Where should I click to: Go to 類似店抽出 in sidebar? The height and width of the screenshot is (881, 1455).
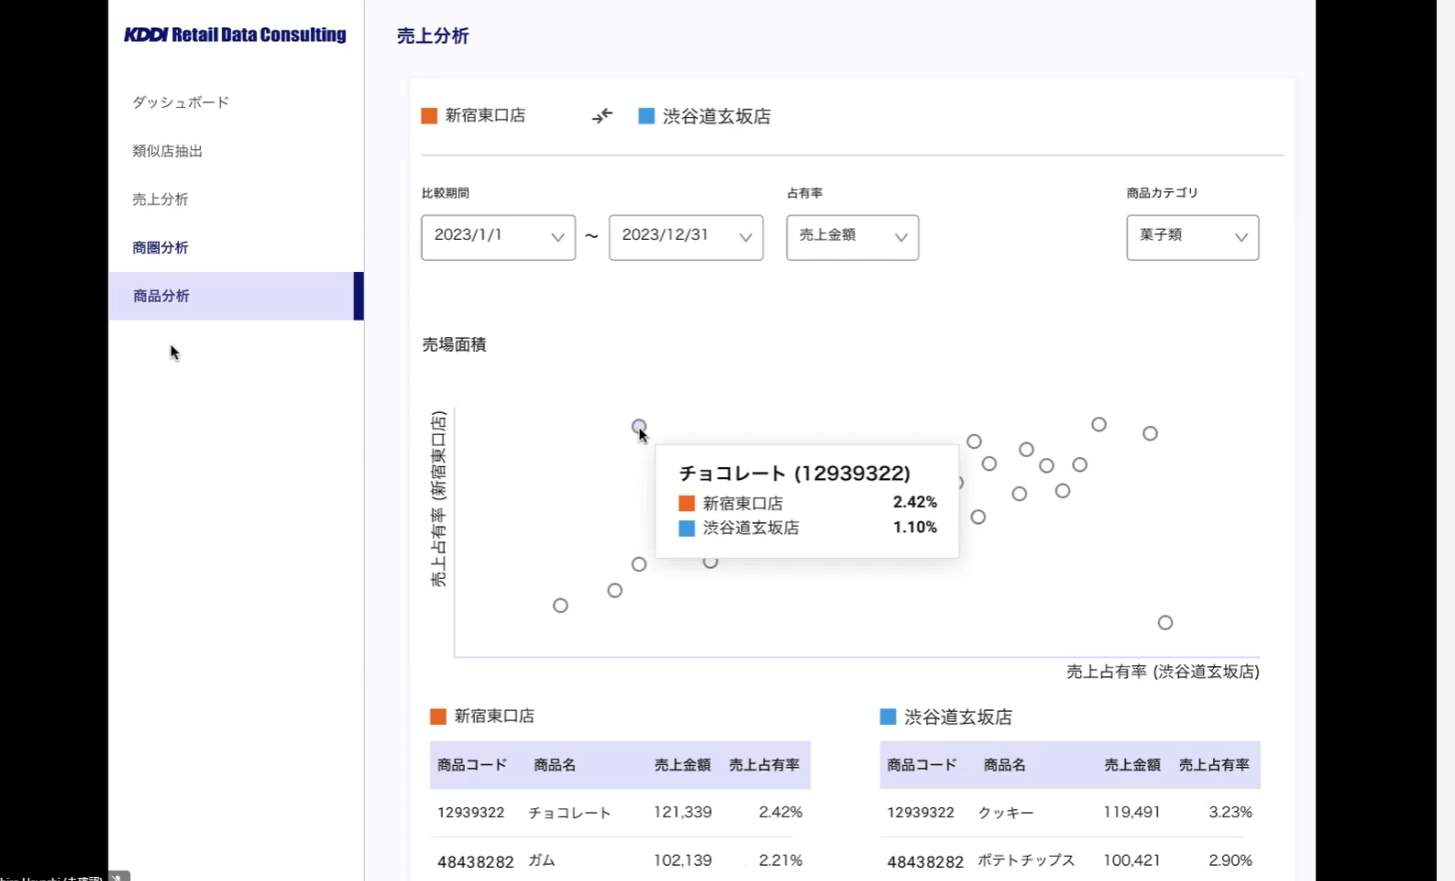168,151
